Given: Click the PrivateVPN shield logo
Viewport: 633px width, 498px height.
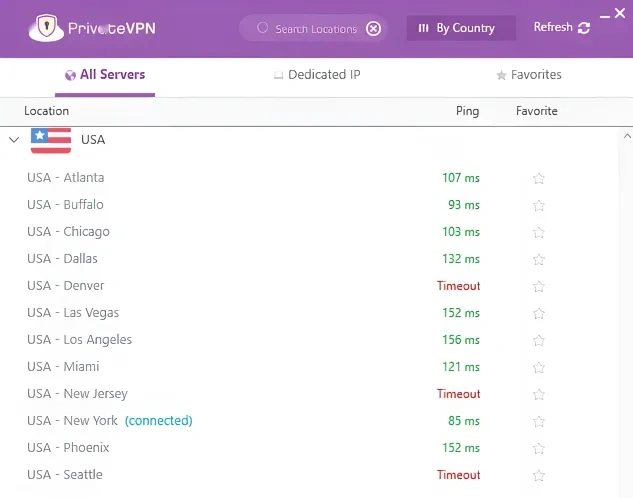Looking at the screenshot, I should coord(46,28).
